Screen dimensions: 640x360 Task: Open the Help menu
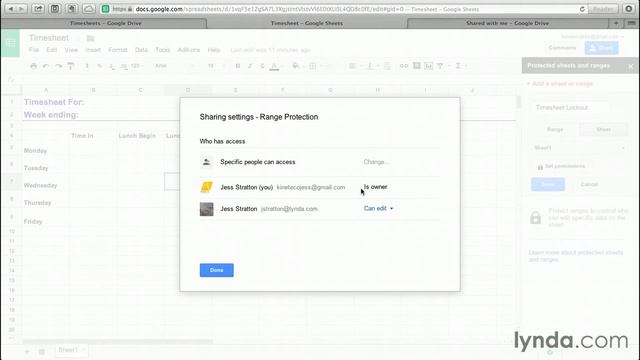click(x=214, y=50)
